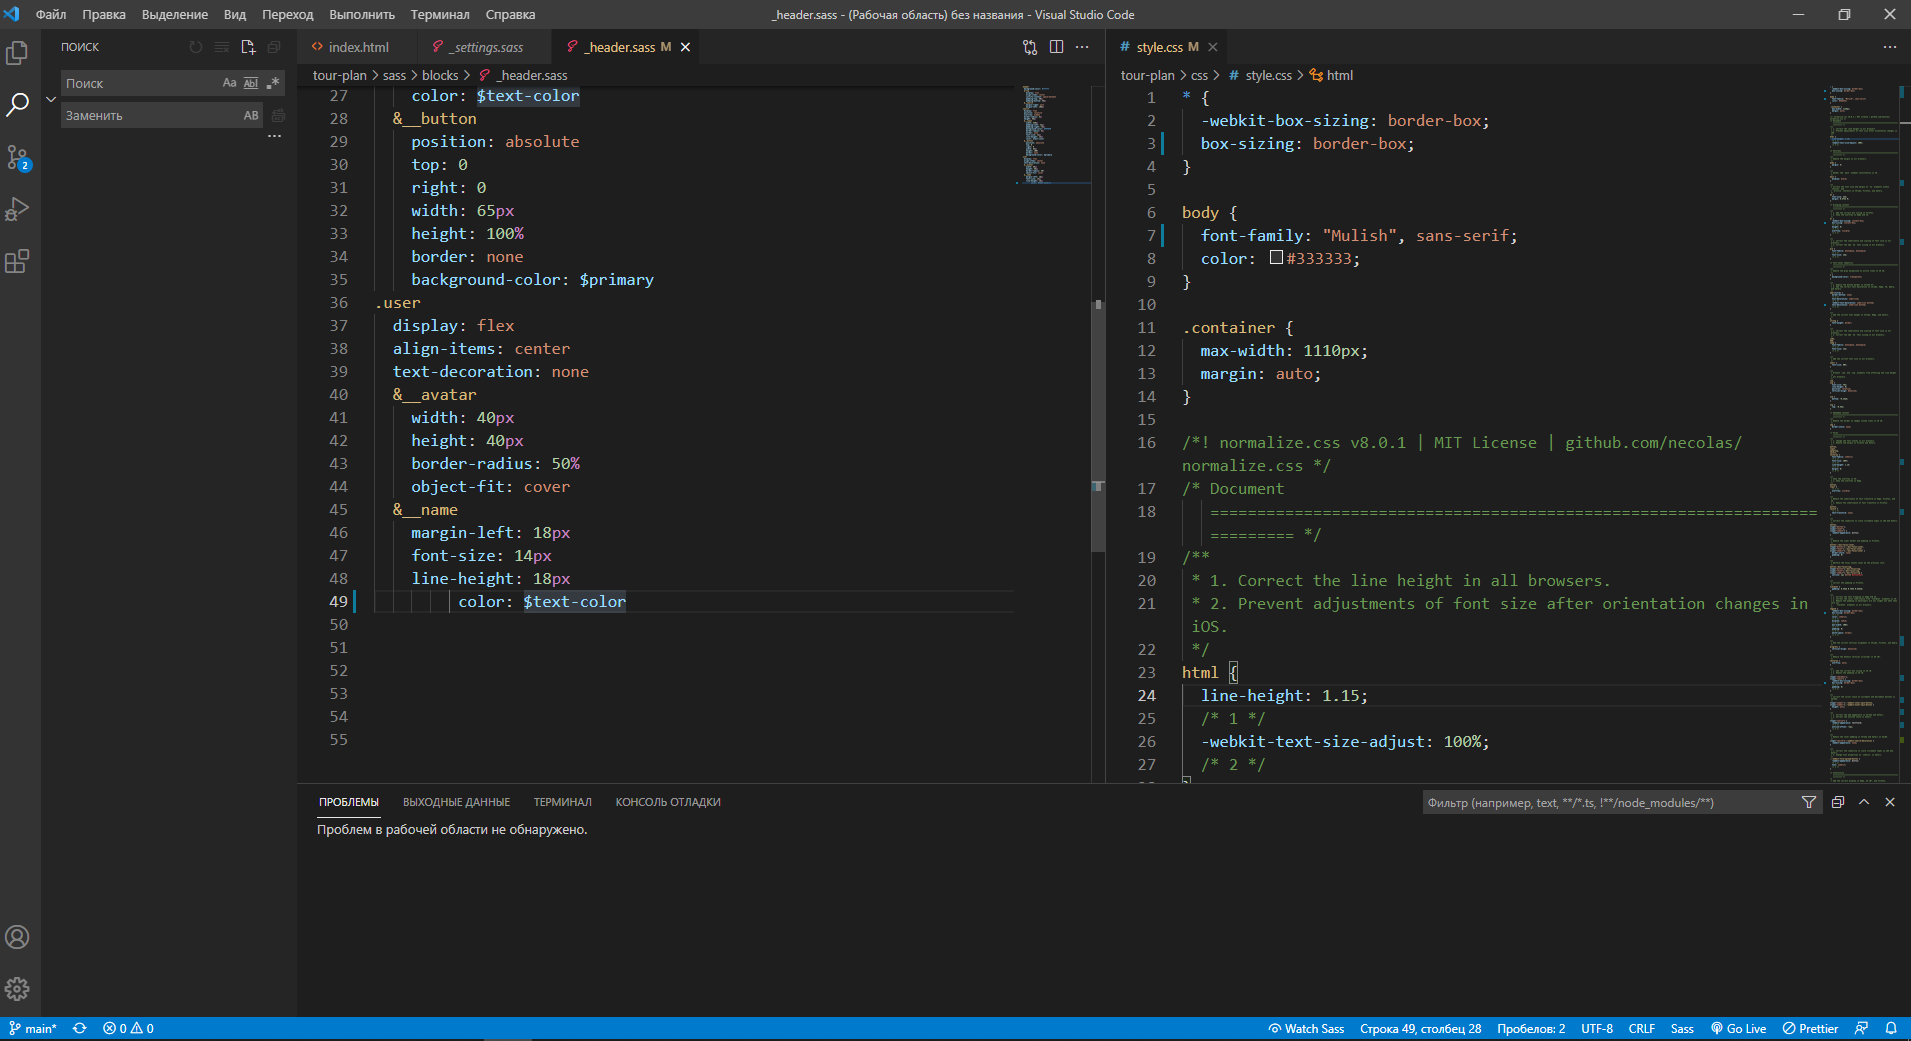
Task: Click the VS Code logo icon
Action: [12, 14]
